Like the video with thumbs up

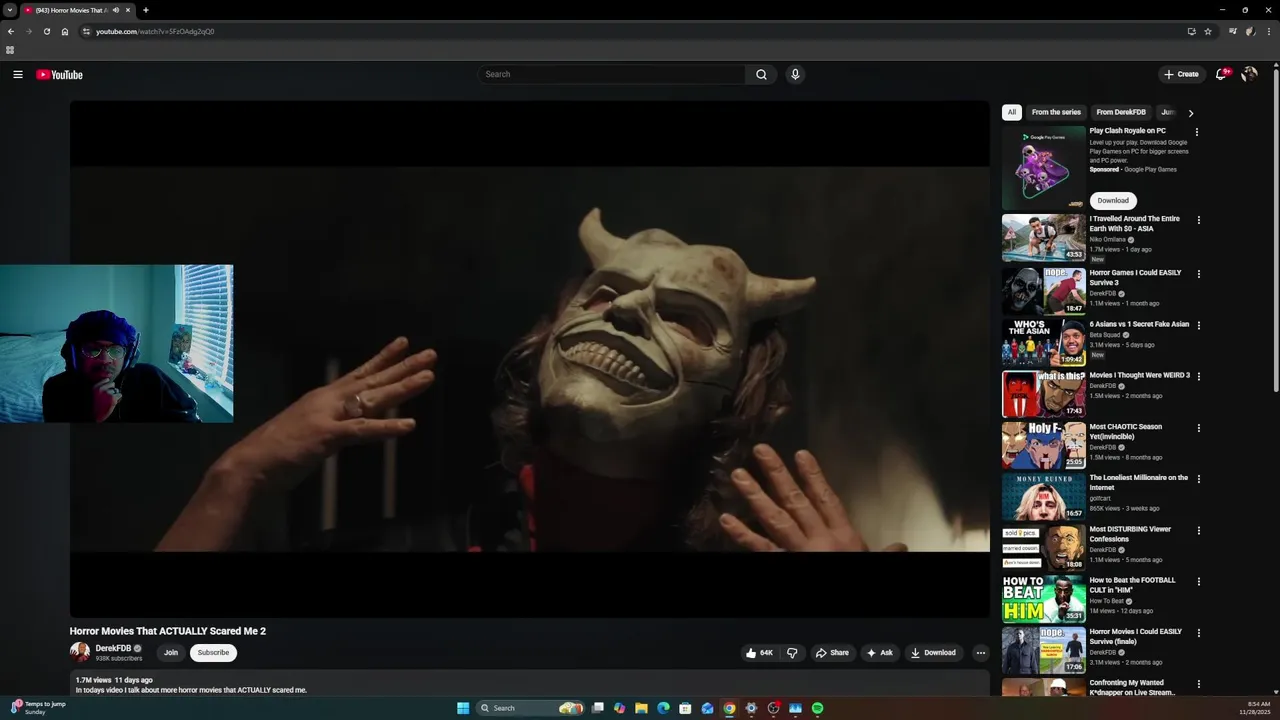point(759,653)
